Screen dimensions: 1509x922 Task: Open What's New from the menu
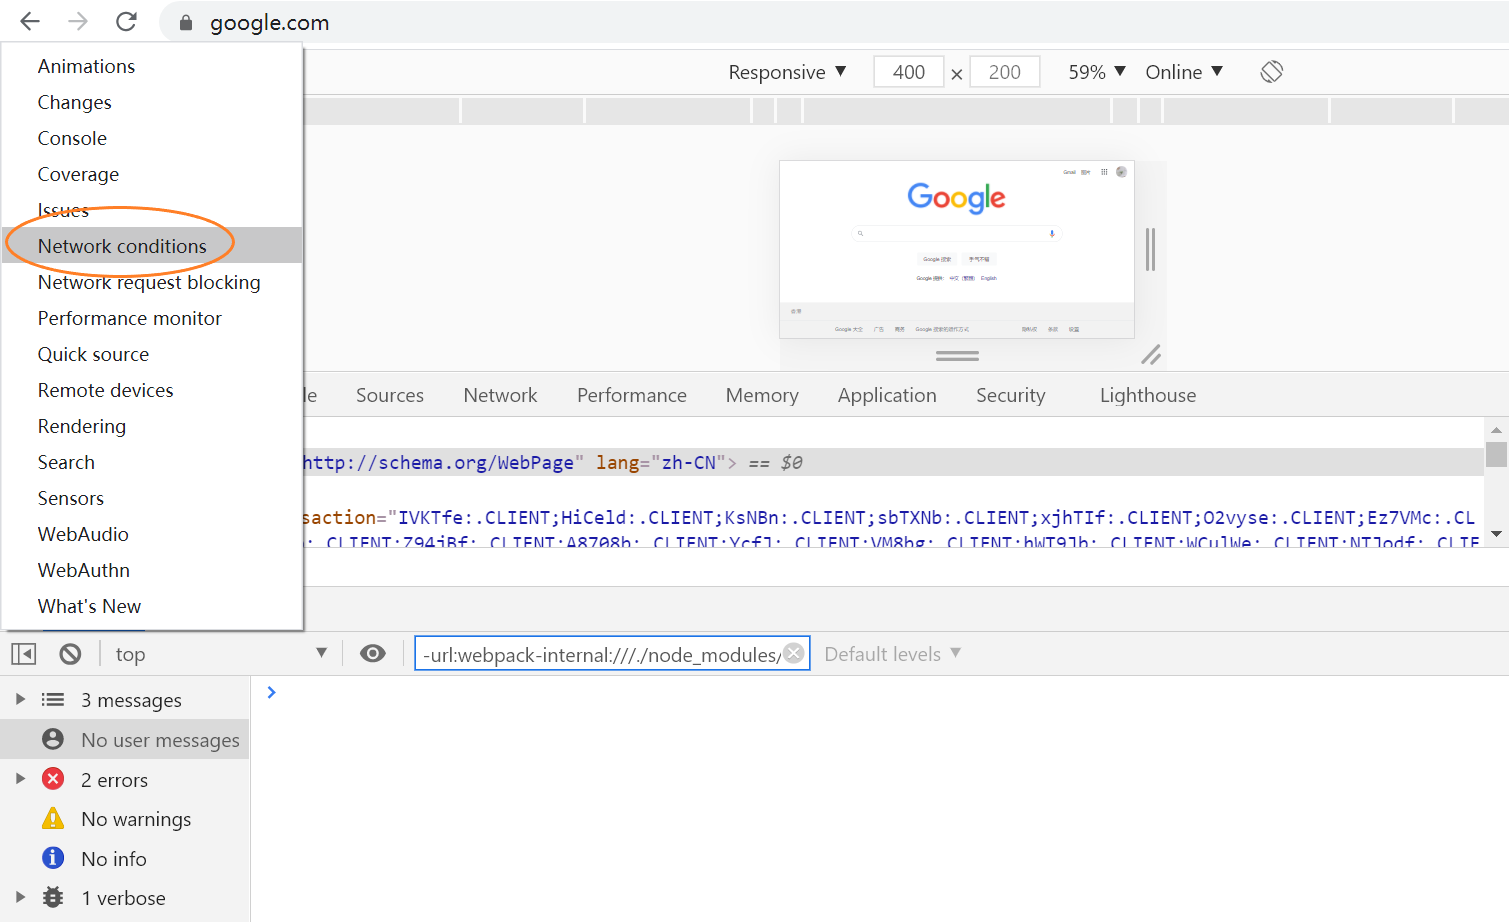pyautogui.click(x=152, y=606)
